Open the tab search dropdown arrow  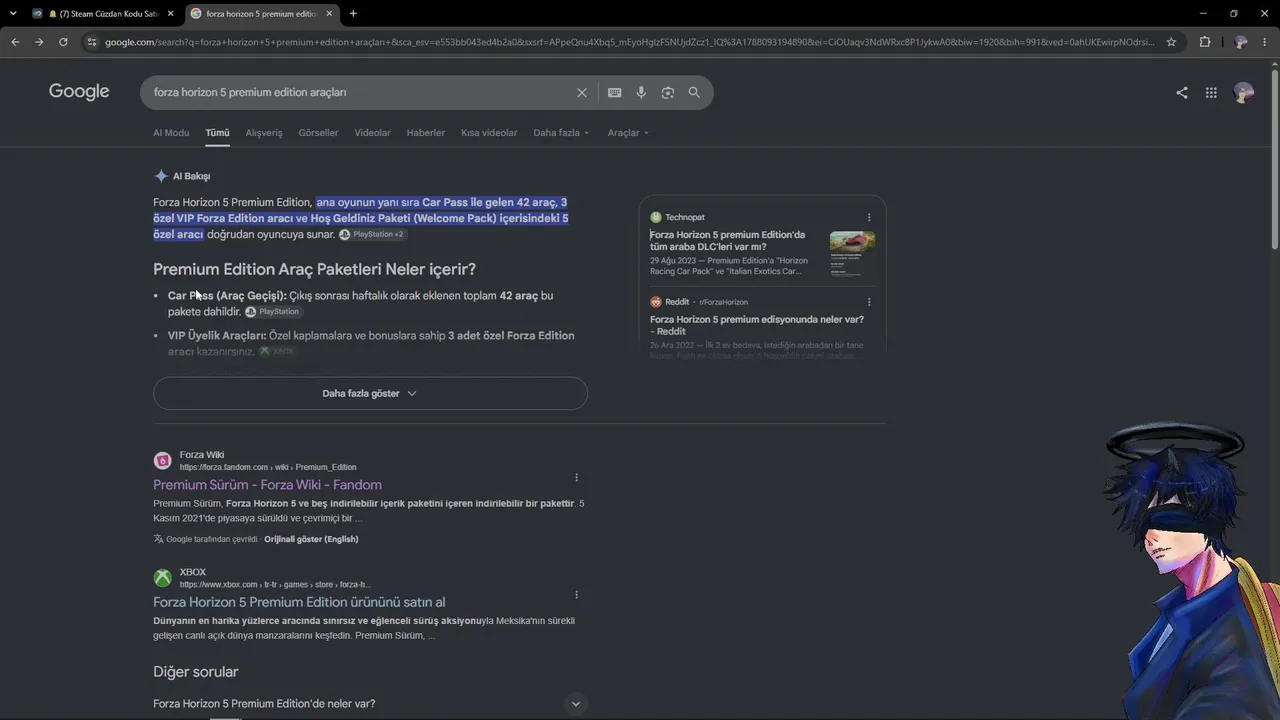click(x=13, y=14)
